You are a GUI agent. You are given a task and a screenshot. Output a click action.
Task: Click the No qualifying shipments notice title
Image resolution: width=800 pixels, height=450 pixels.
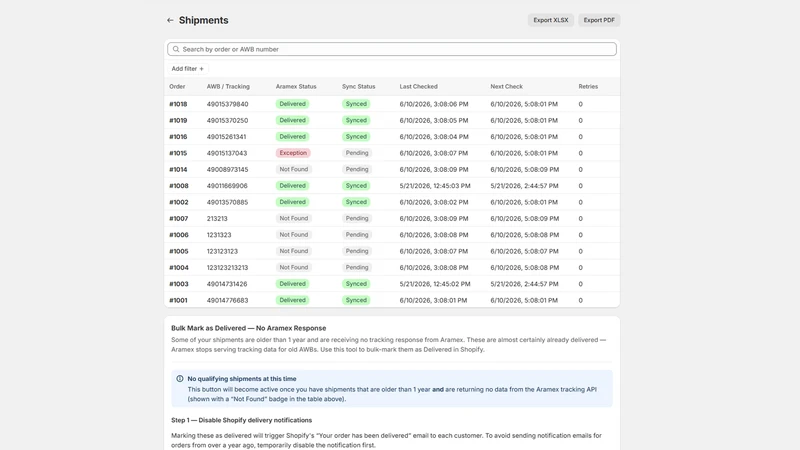pos(242,379)
